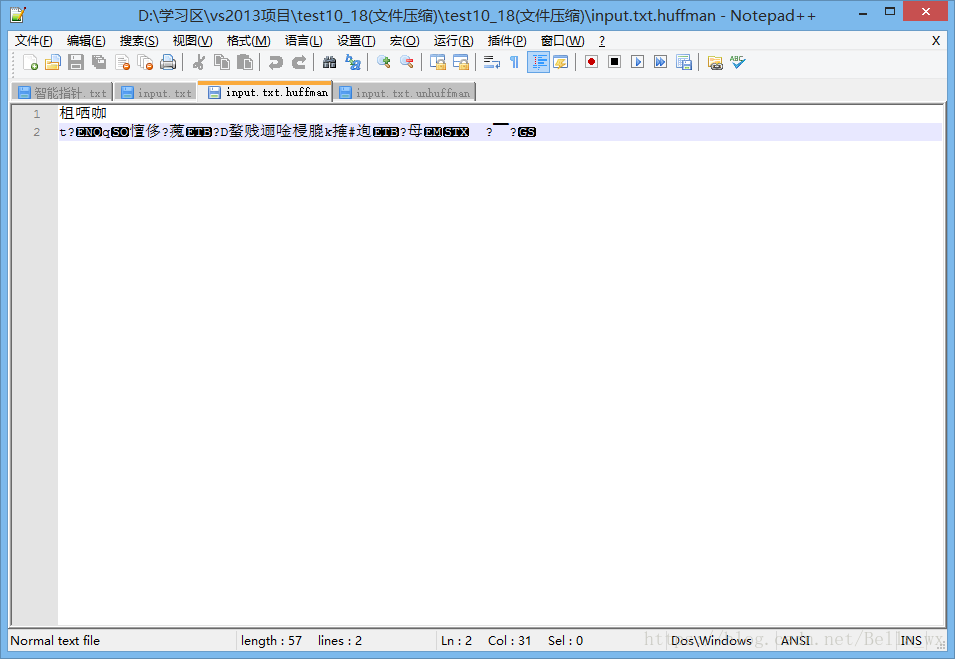Click 'Col : 31' in the status bar

tap(509, 641)
